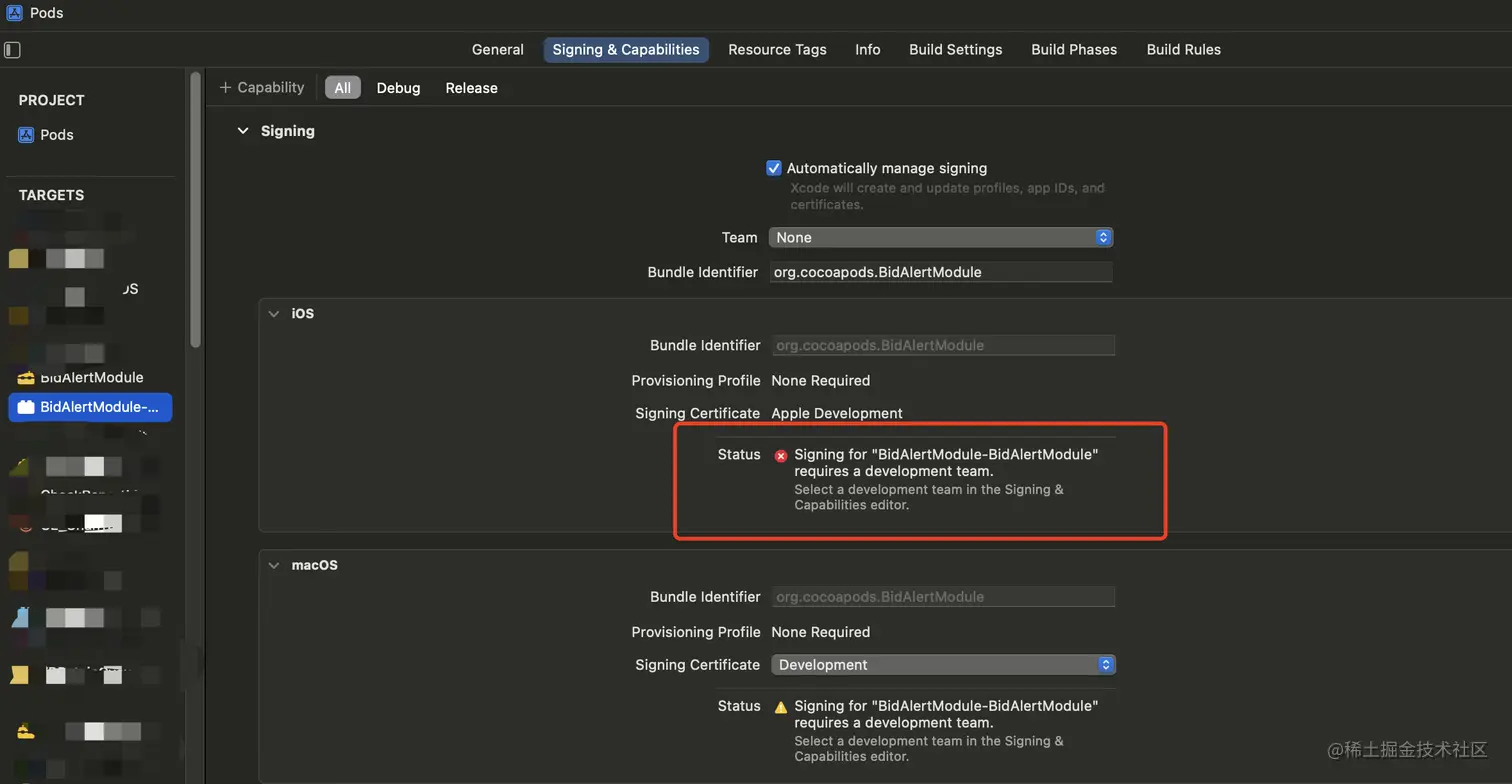1512x784 pixels.
Task: Collapse the iOS signing section
Action: click(273, 313)
